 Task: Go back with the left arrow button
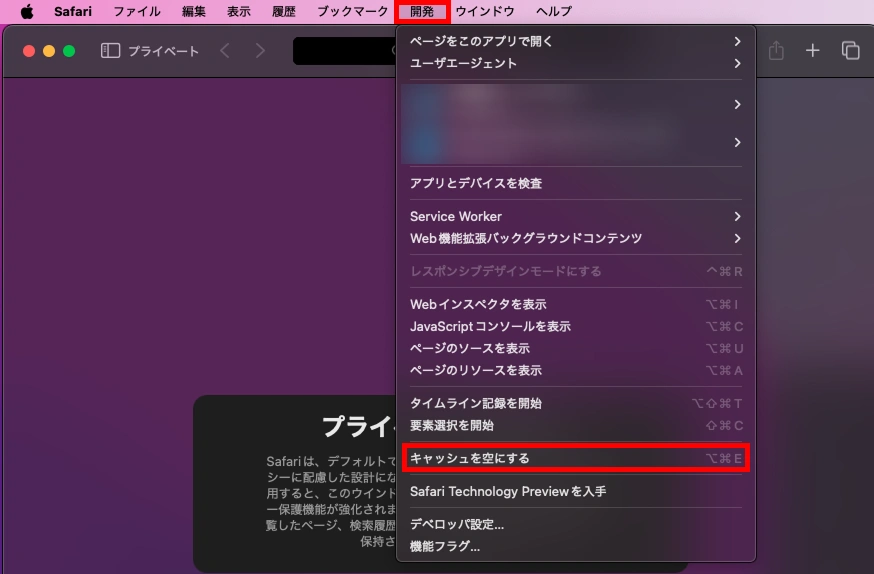(x=225, y=51)
